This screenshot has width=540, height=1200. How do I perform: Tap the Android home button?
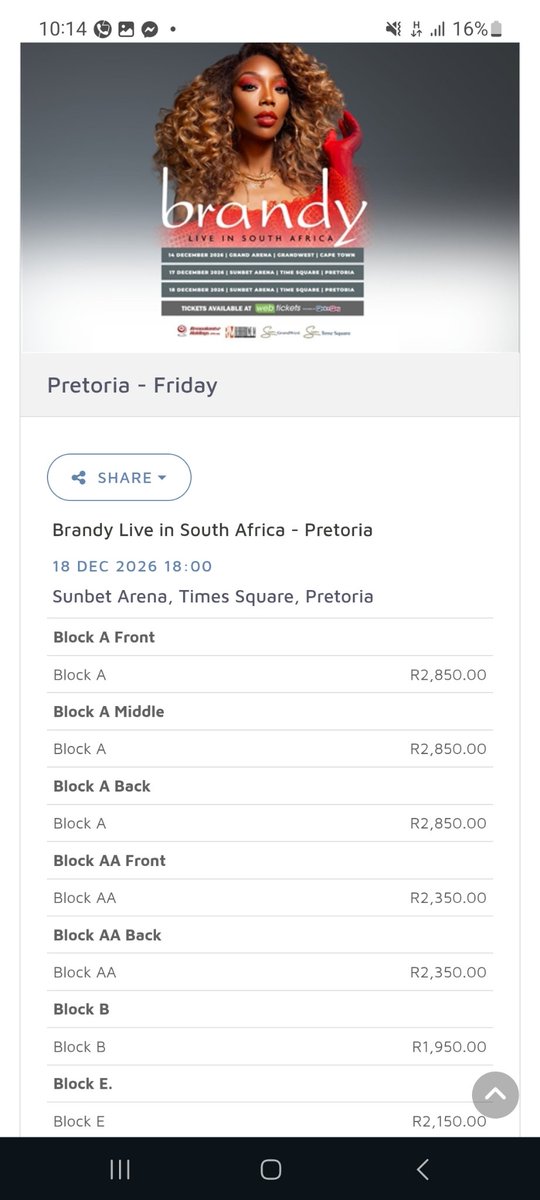270,1169
